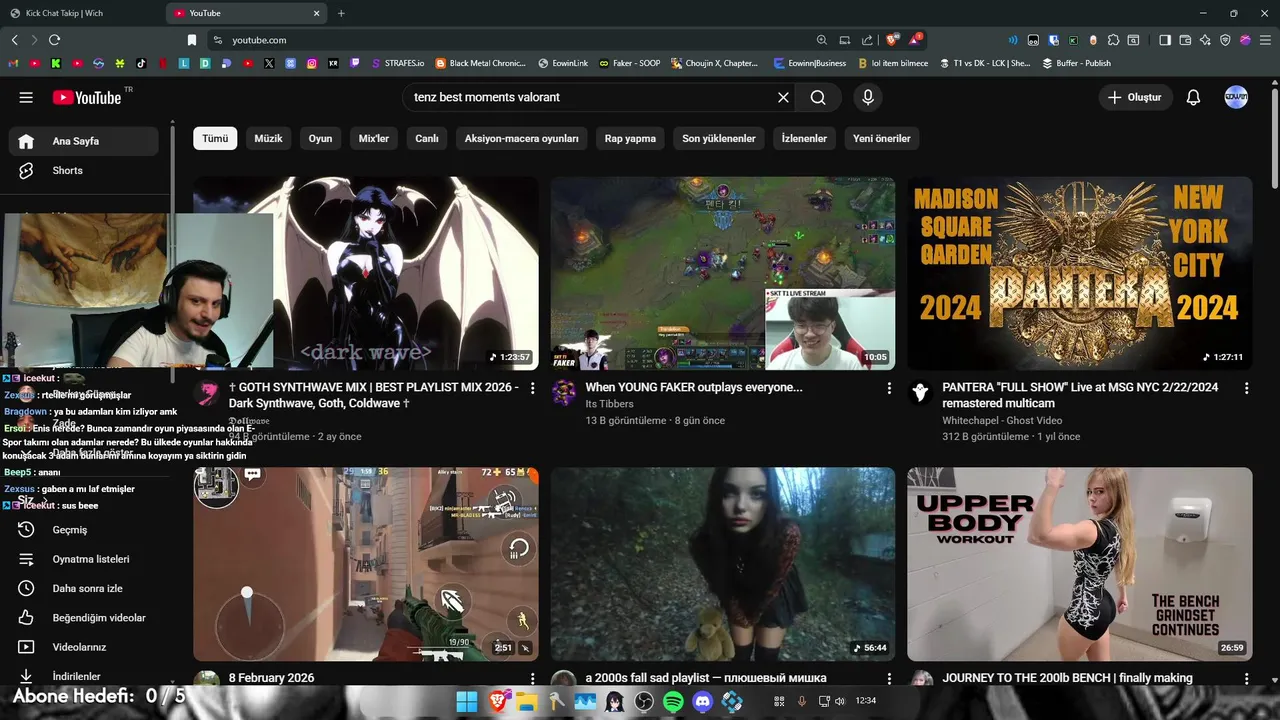Open Discord from the taskbar
The height and width of the screenshot is (720, 1280).
(702, 702)
